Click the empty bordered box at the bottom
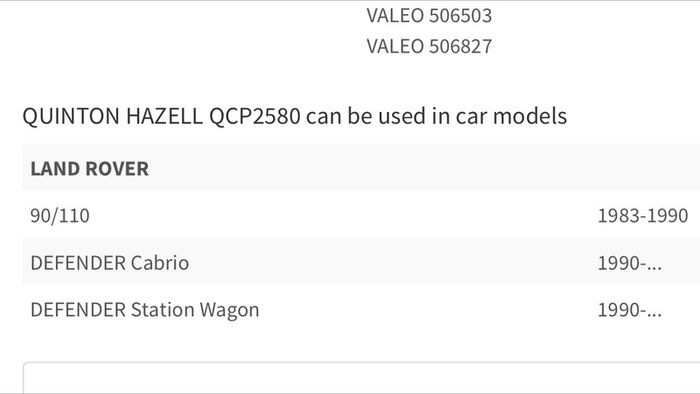Image resolution: width=700 pixels, height=394 pixels. (361, 378)
